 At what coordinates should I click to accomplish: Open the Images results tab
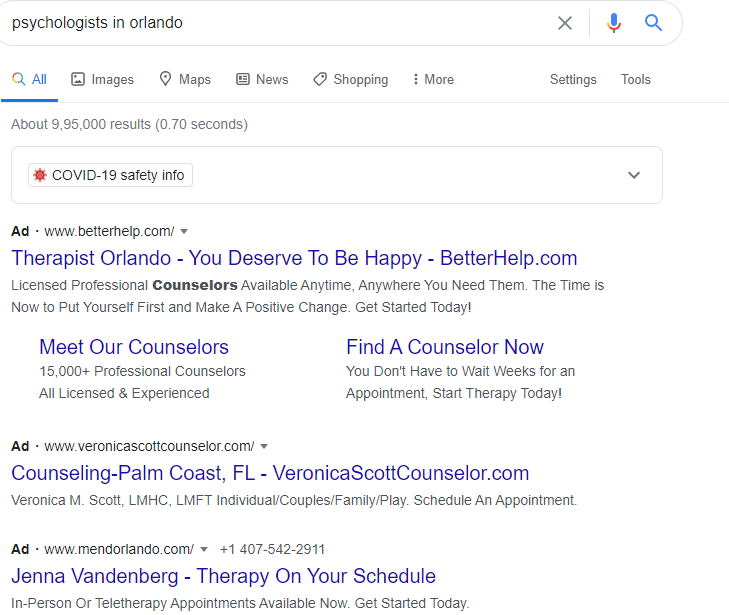(102, 79)
